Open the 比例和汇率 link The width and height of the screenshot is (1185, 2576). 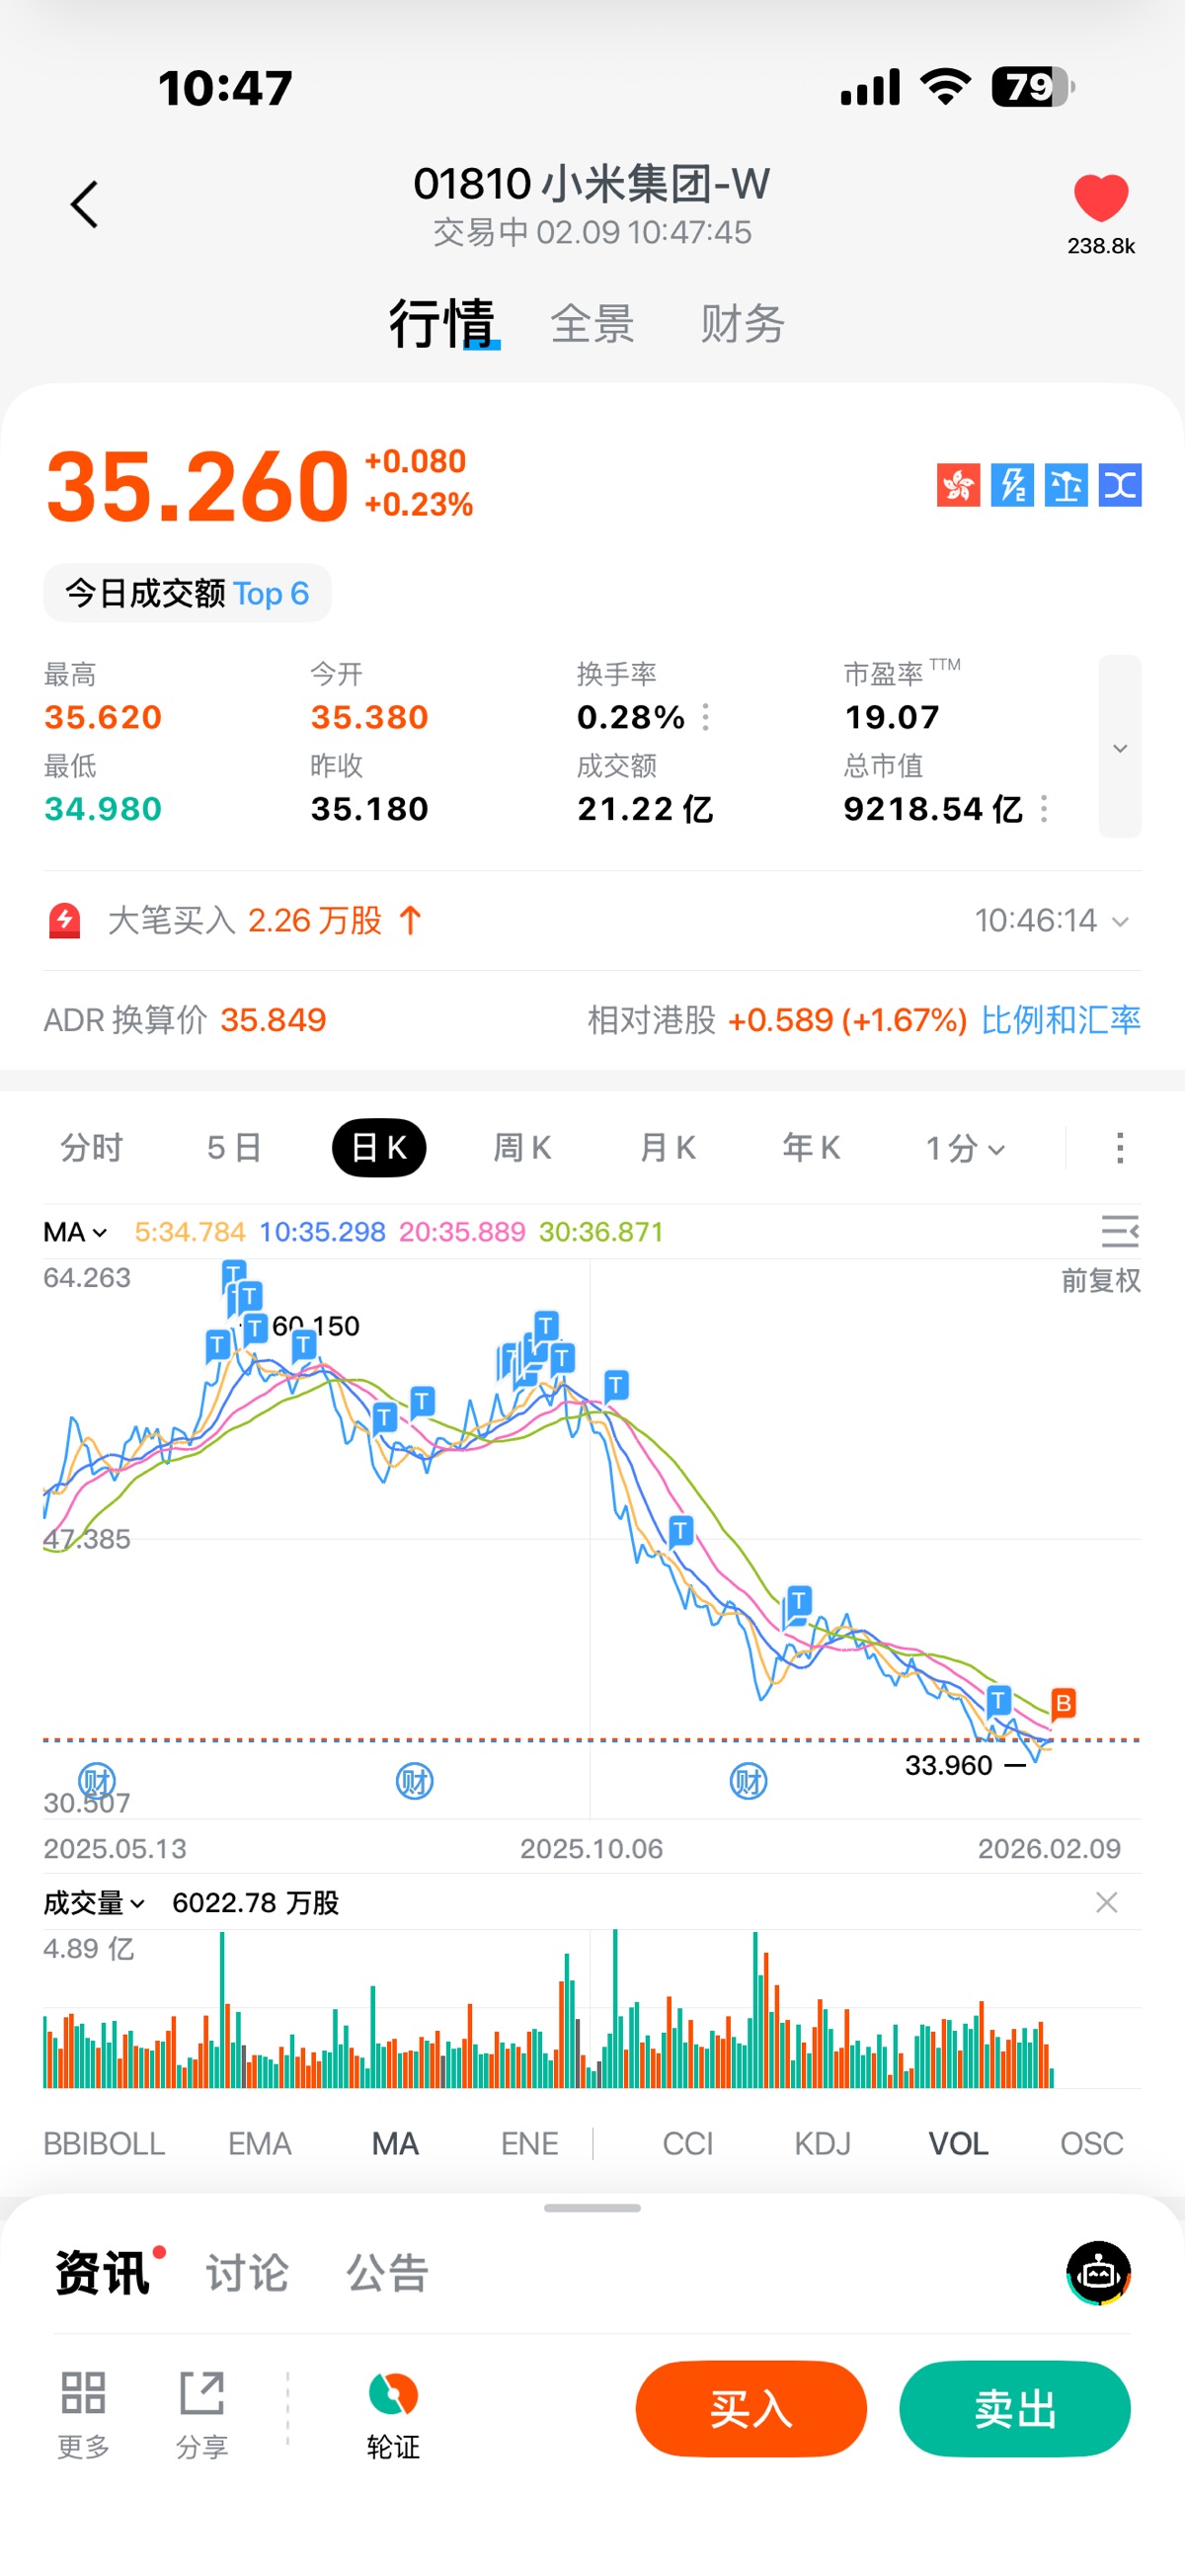[x=1060, y=1020]
